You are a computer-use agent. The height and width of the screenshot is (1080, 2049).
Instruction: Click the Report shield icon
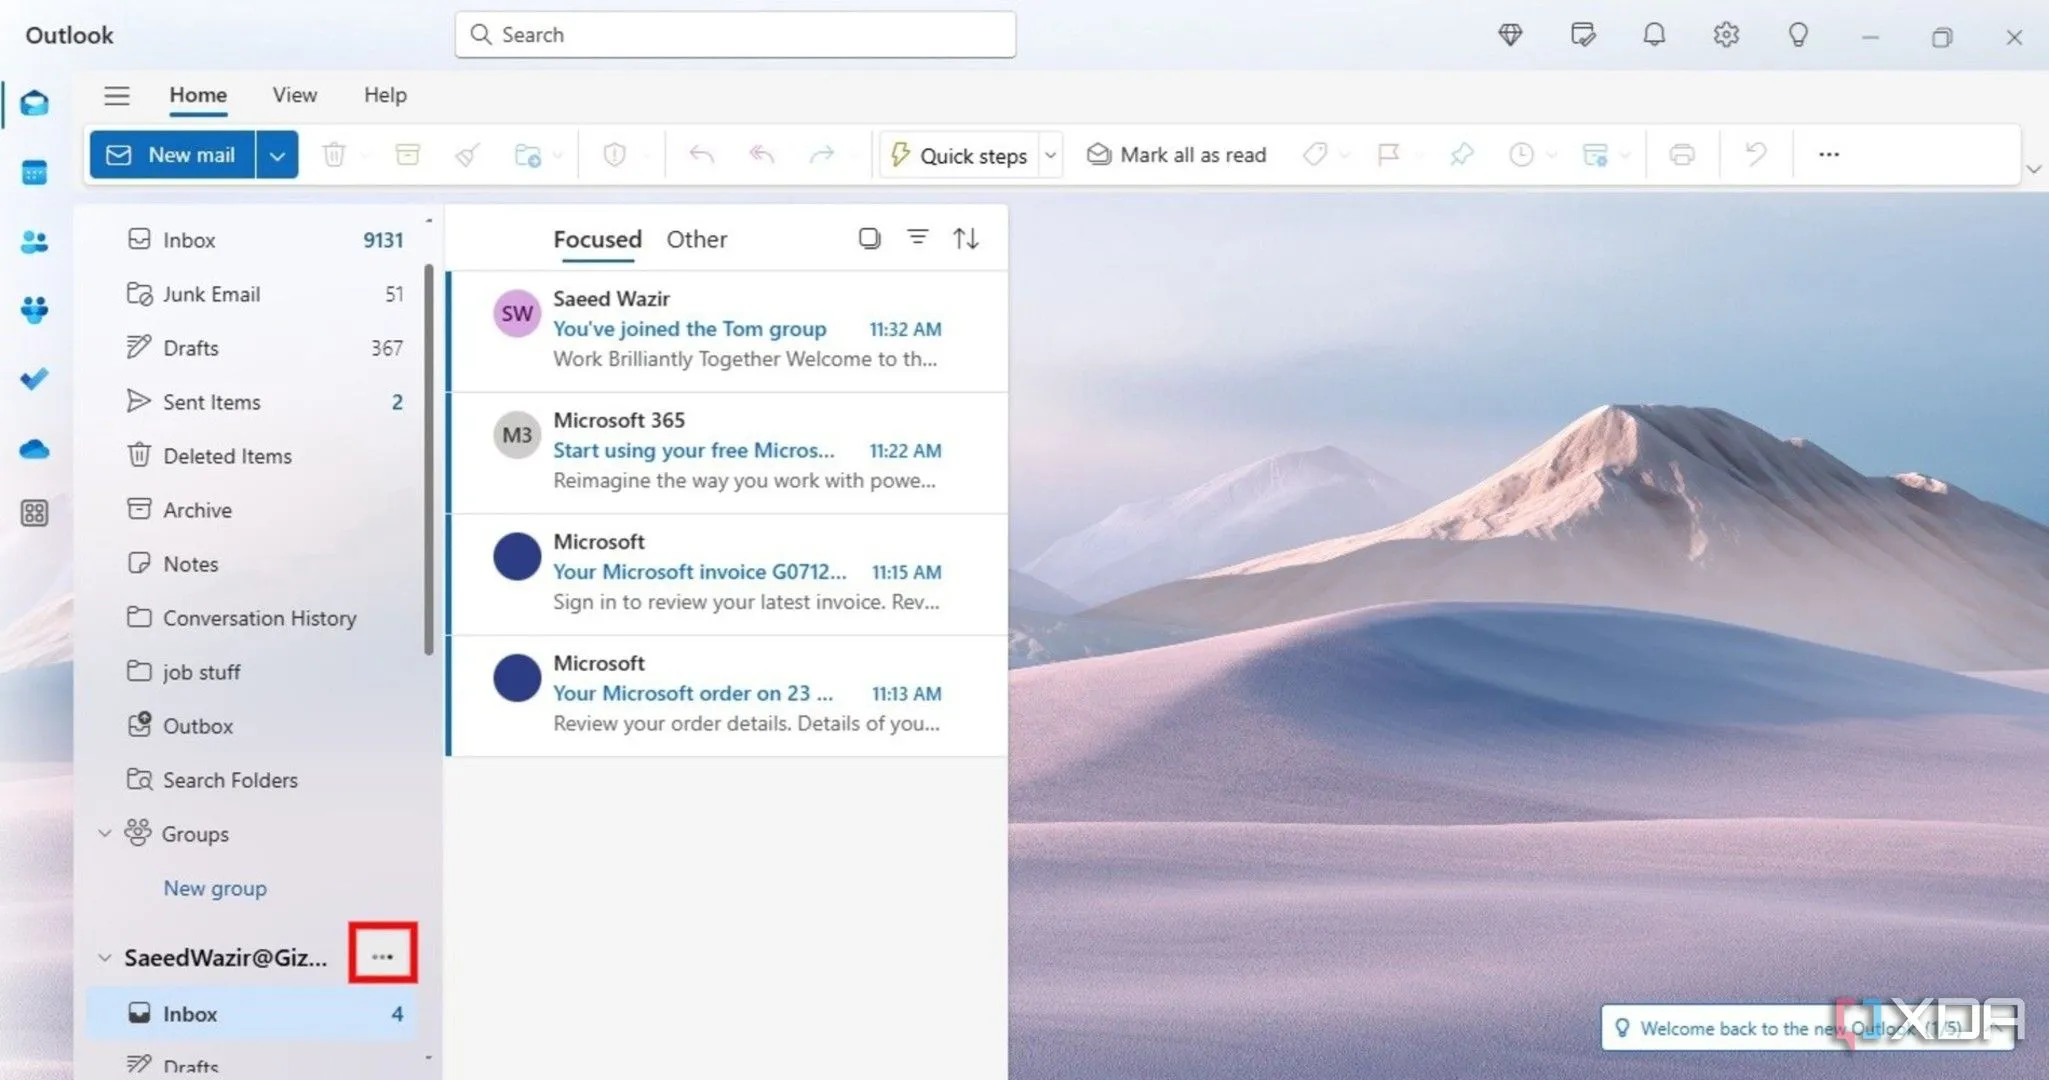[614, 155]
